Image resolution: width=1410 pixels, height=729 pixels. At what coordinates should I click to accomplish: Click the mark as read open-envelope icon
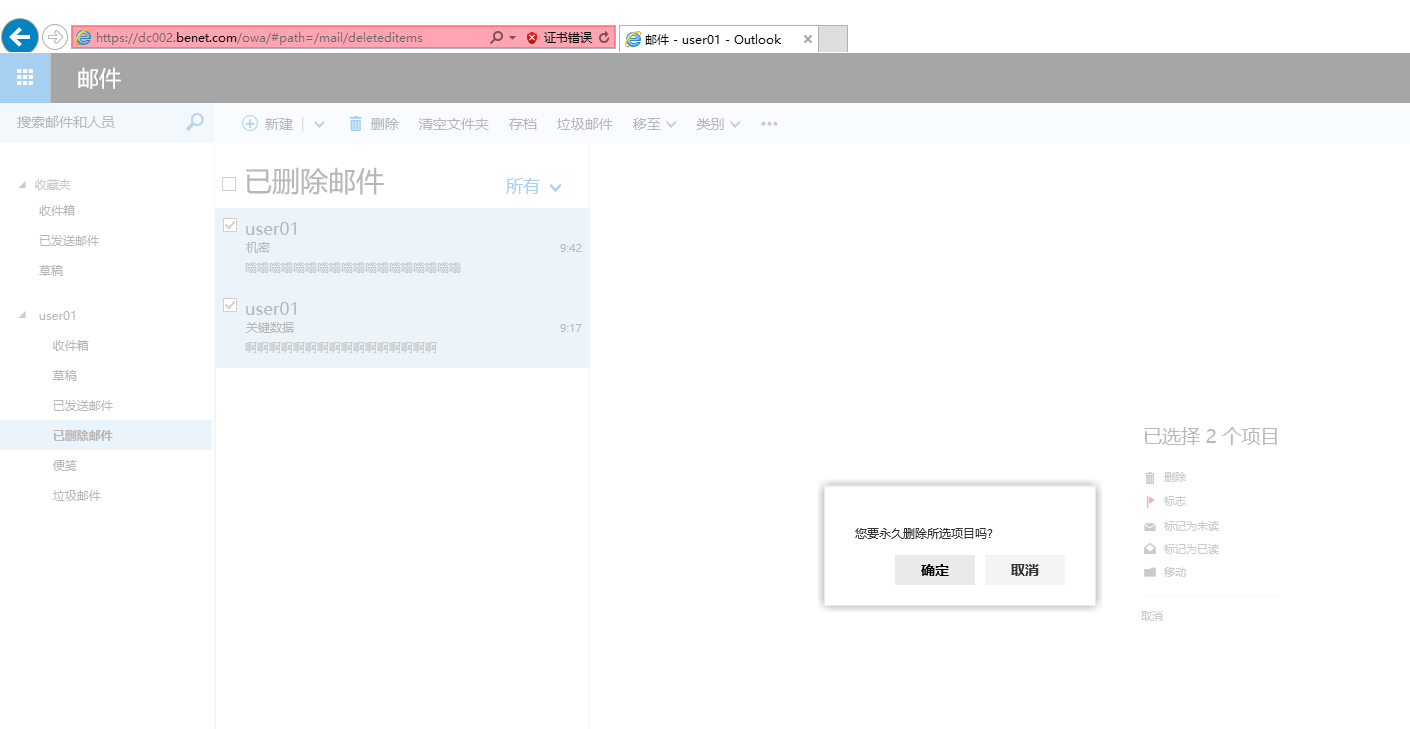pyautogui.click(x=1150, y=549)
